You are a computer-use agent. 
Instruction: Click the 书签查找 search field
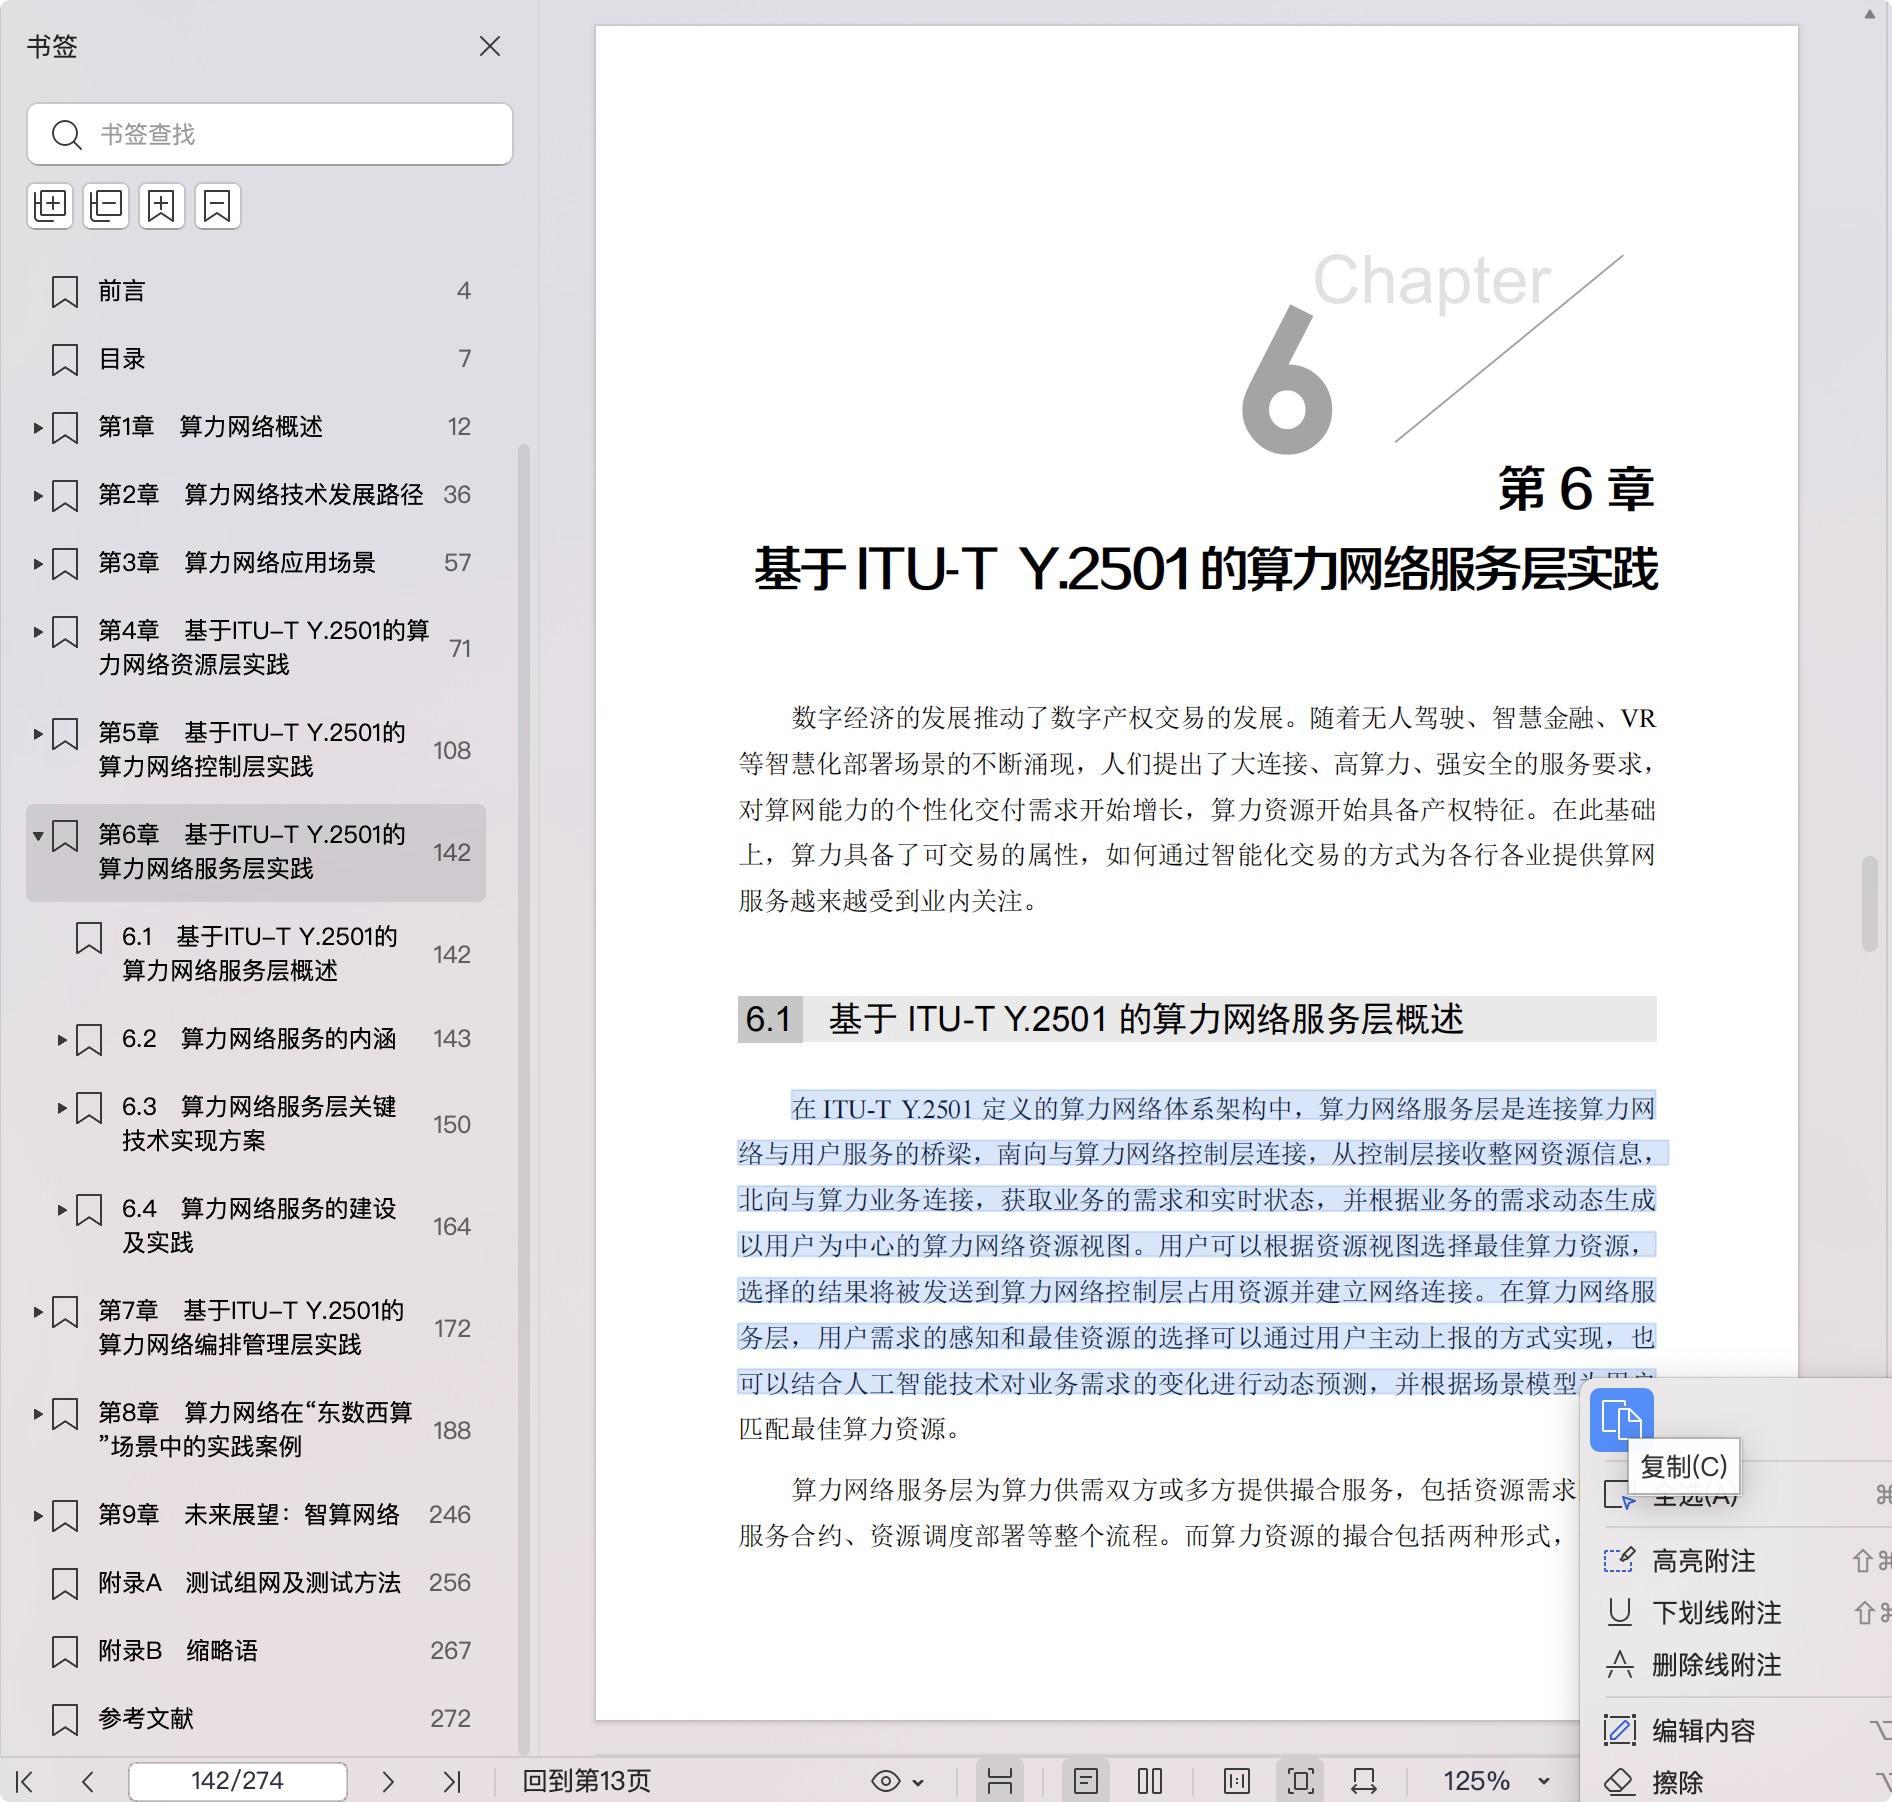(x=270, y=134)
